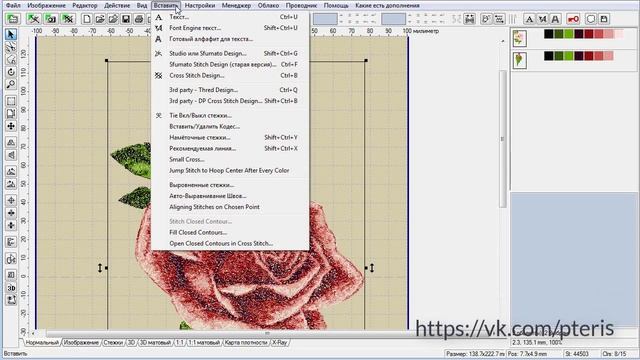Screen dimensions: 640x360
Task: Open the Менеджер menu
Action: 236,6
